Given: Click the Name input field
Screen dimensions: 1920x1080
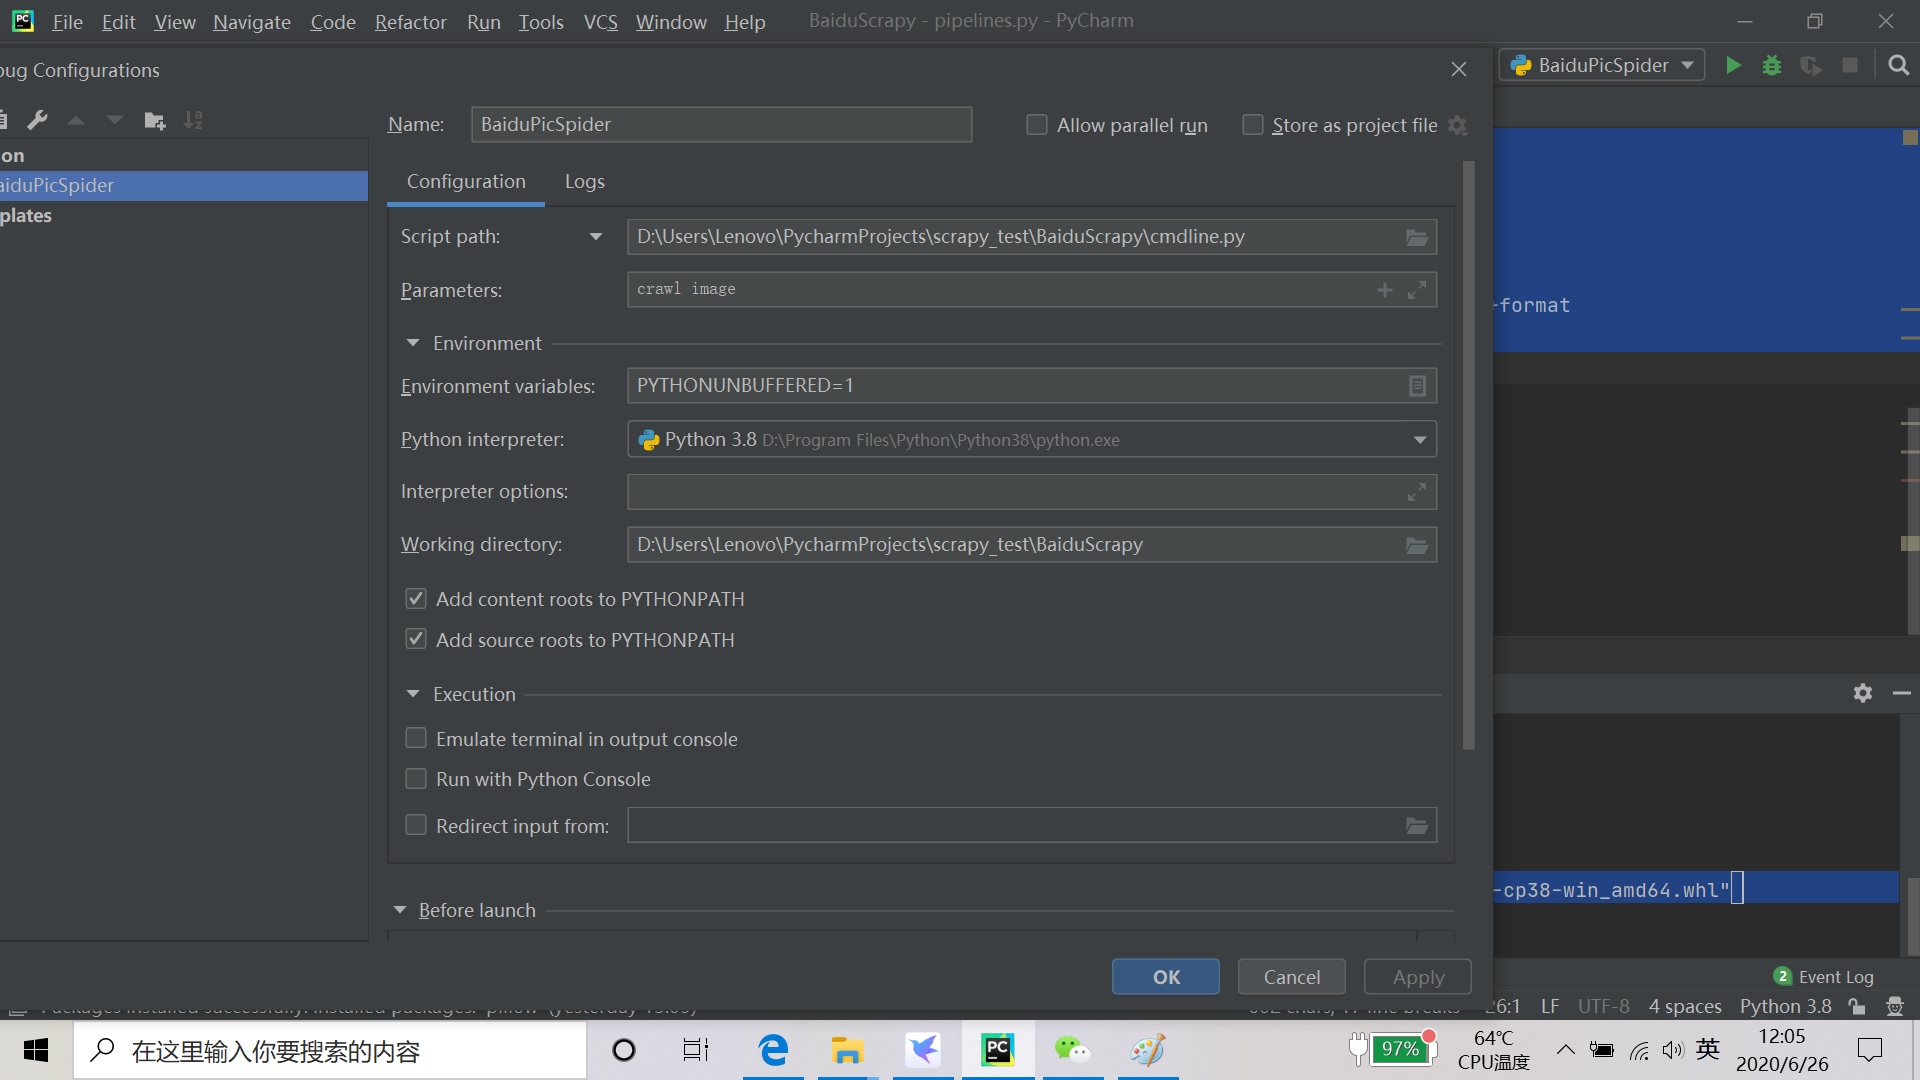Looking at the screenshot, I should (720, 125).
